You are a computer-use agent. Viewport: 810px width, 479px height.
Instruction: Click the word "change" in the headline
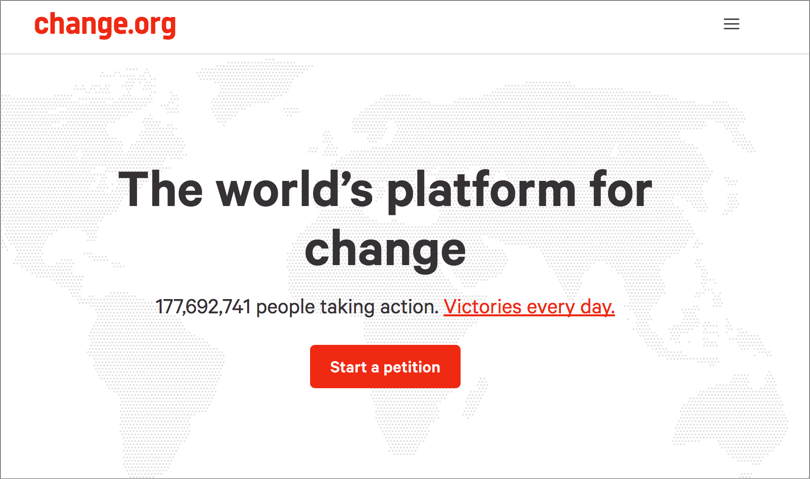(x=385, y=250)
